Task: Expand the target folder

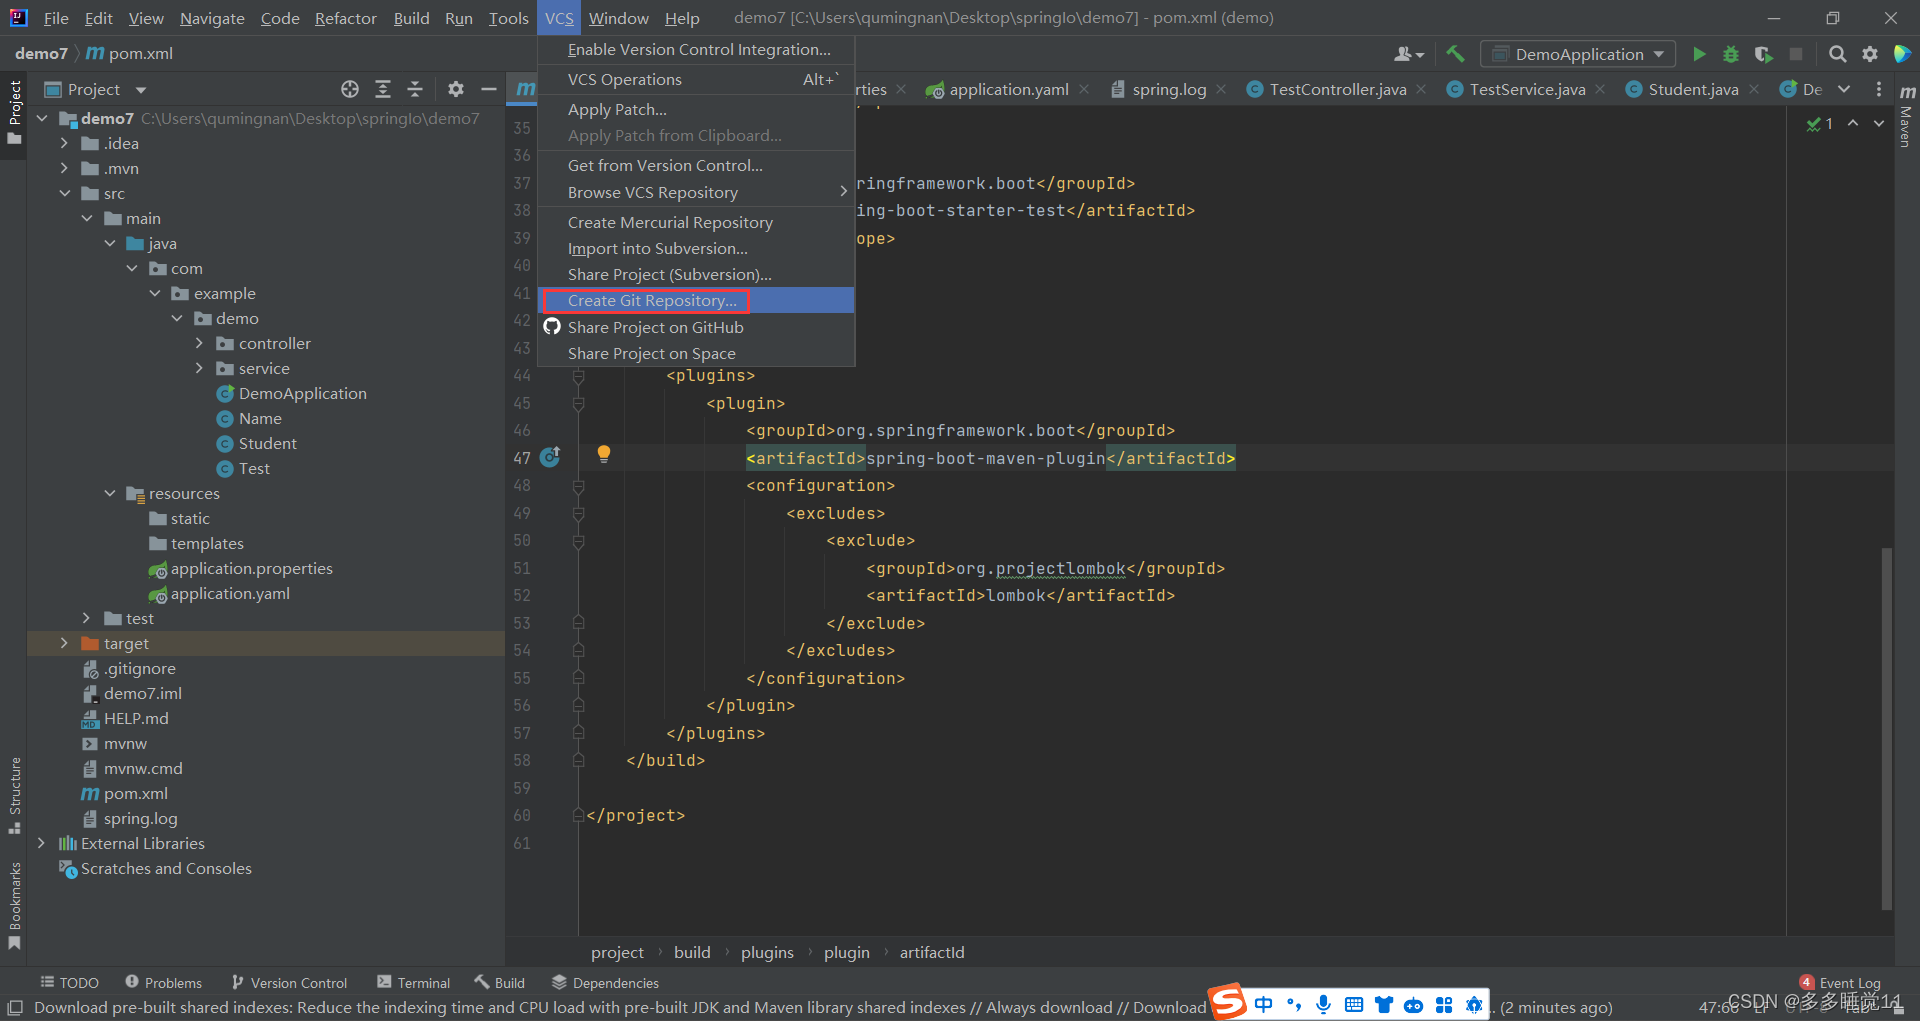Action: 64,643
